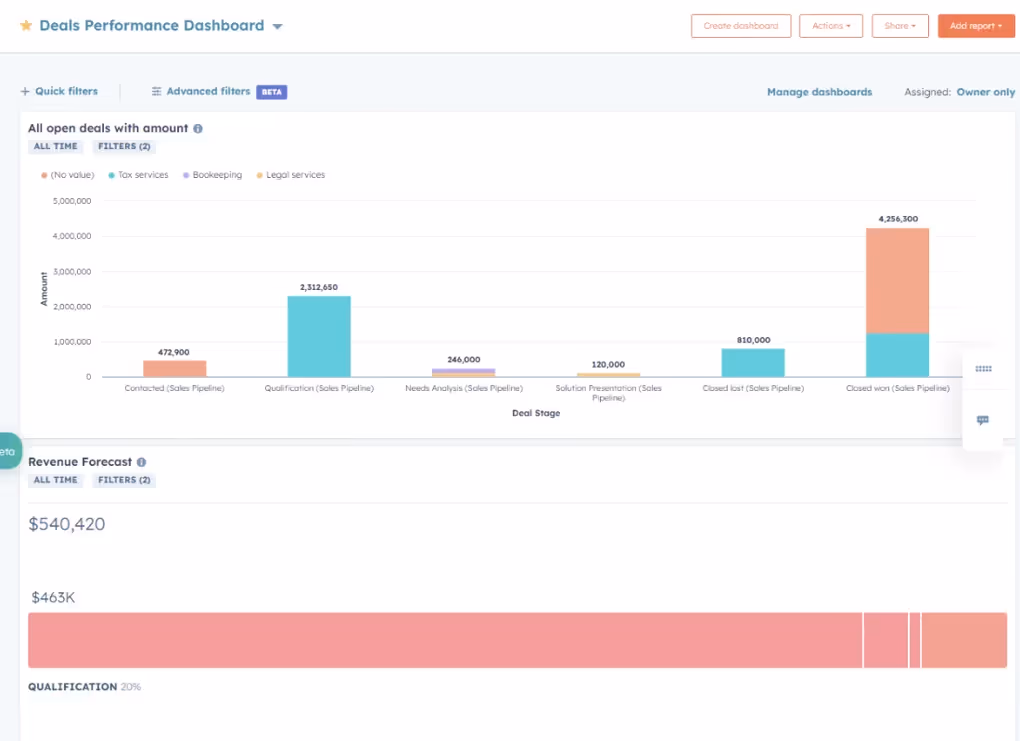Open the Share dropdown
Viewport: 1020px width, 741px height.
898,26
